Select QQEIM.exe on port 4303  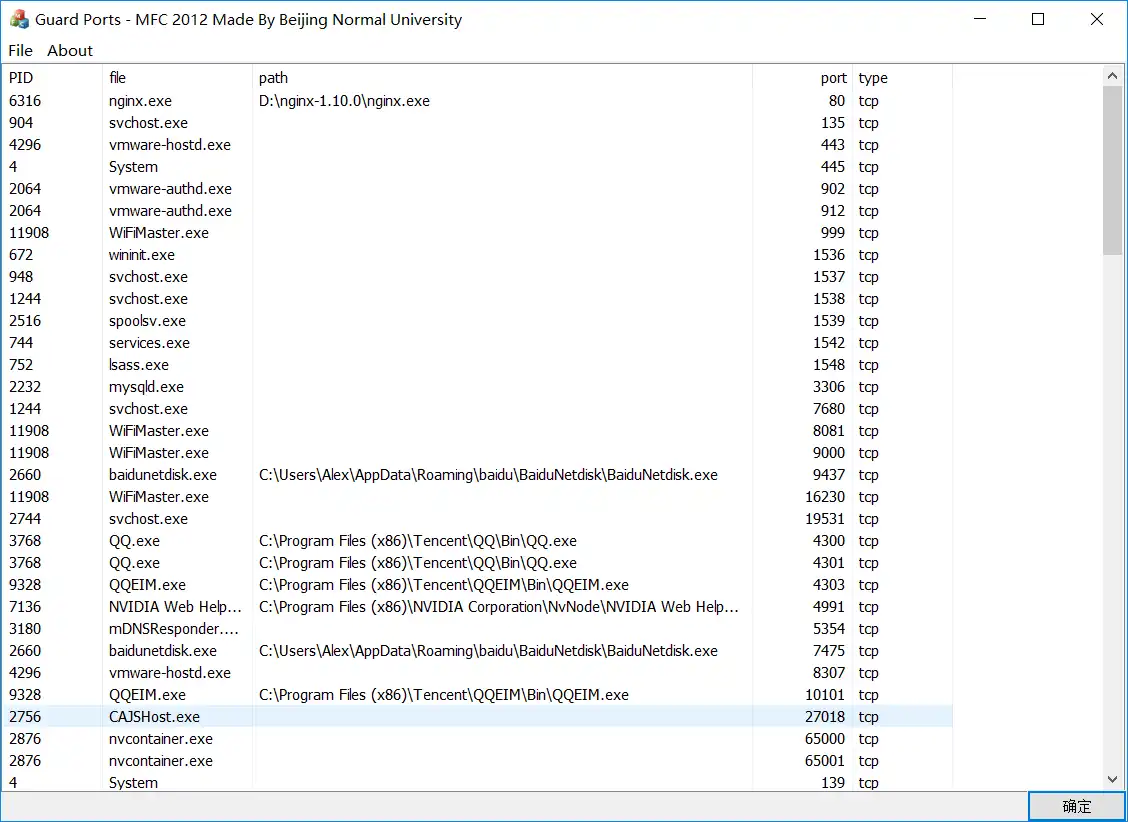click(x=478, y=585)
